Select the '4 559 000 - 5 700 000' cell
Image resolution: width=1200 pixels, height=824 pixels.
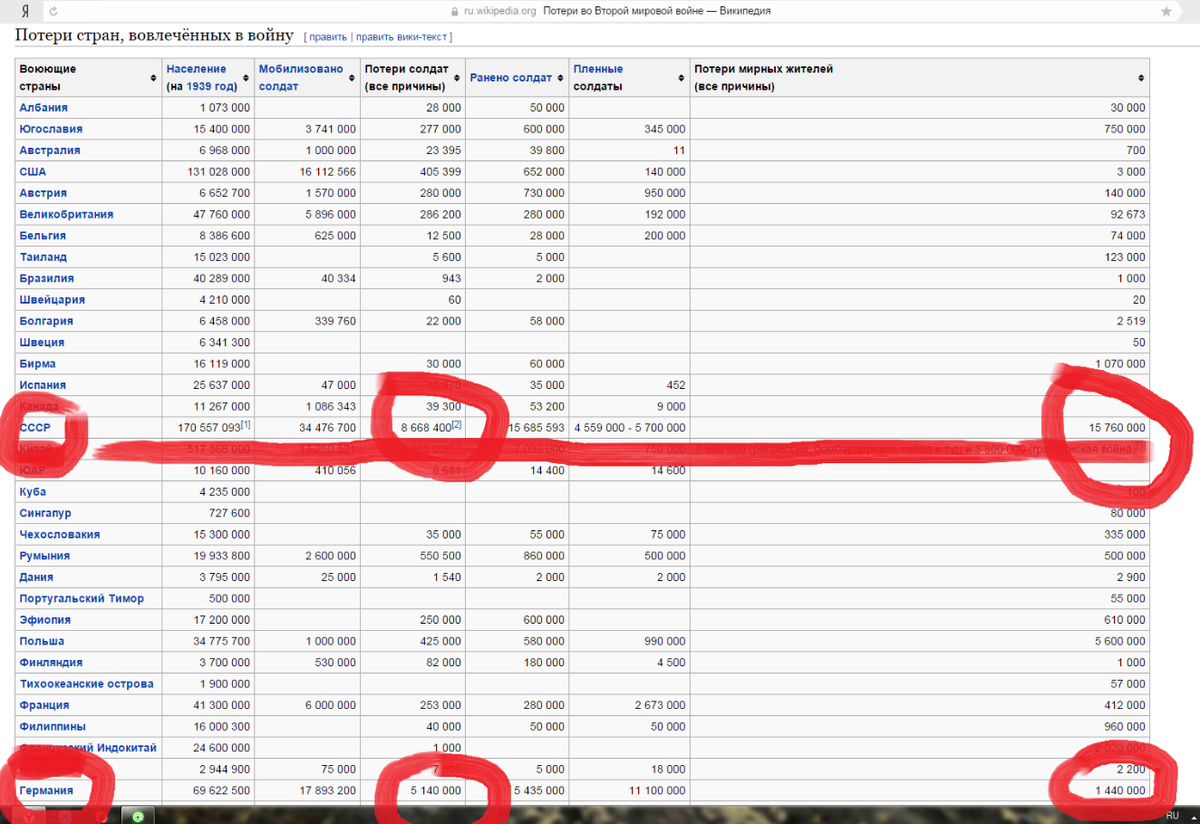pos(630,428)
